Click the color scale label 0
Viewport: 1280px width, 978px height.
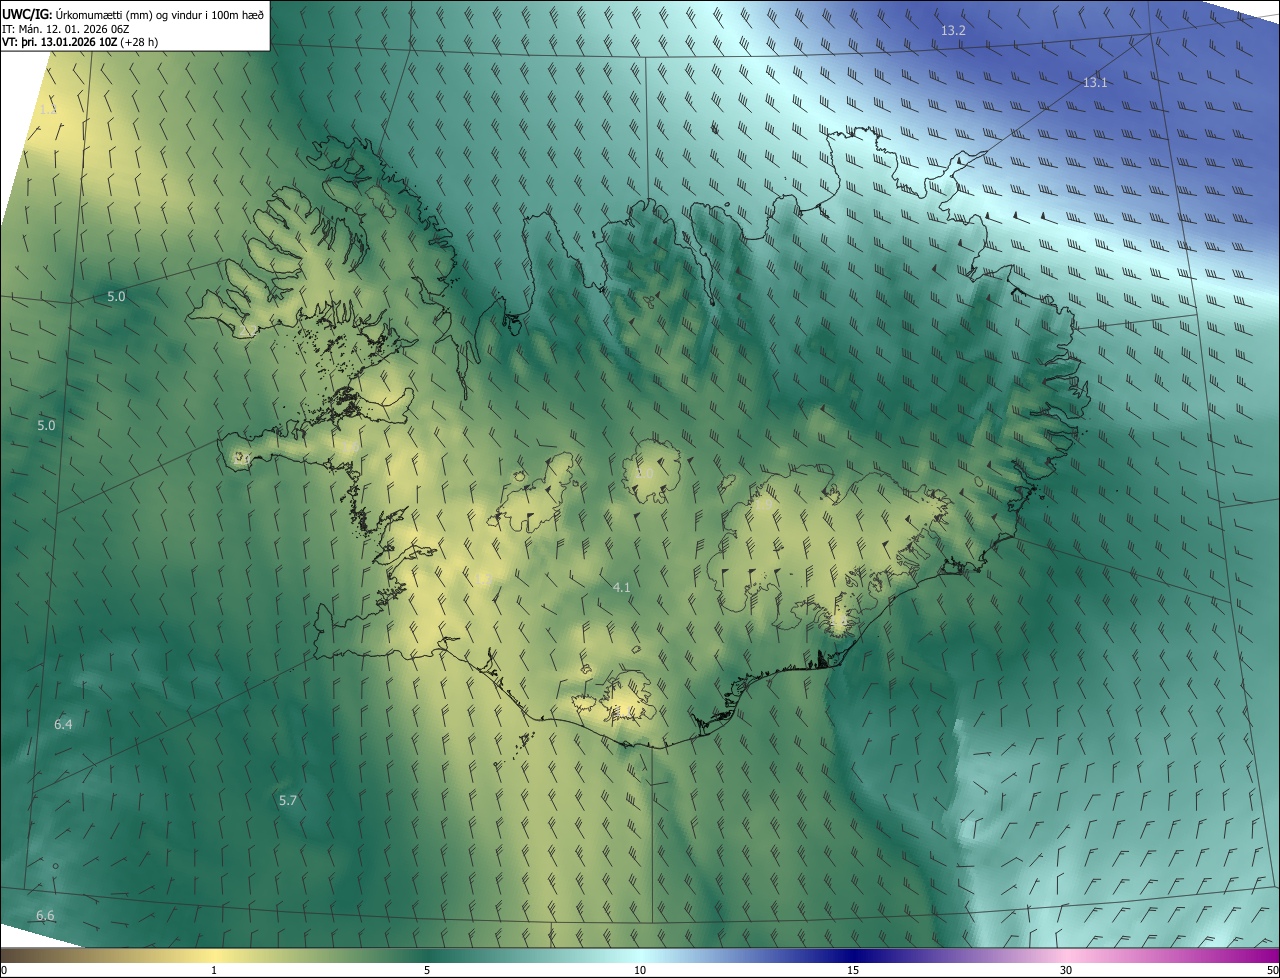click(x=4, y=971)
